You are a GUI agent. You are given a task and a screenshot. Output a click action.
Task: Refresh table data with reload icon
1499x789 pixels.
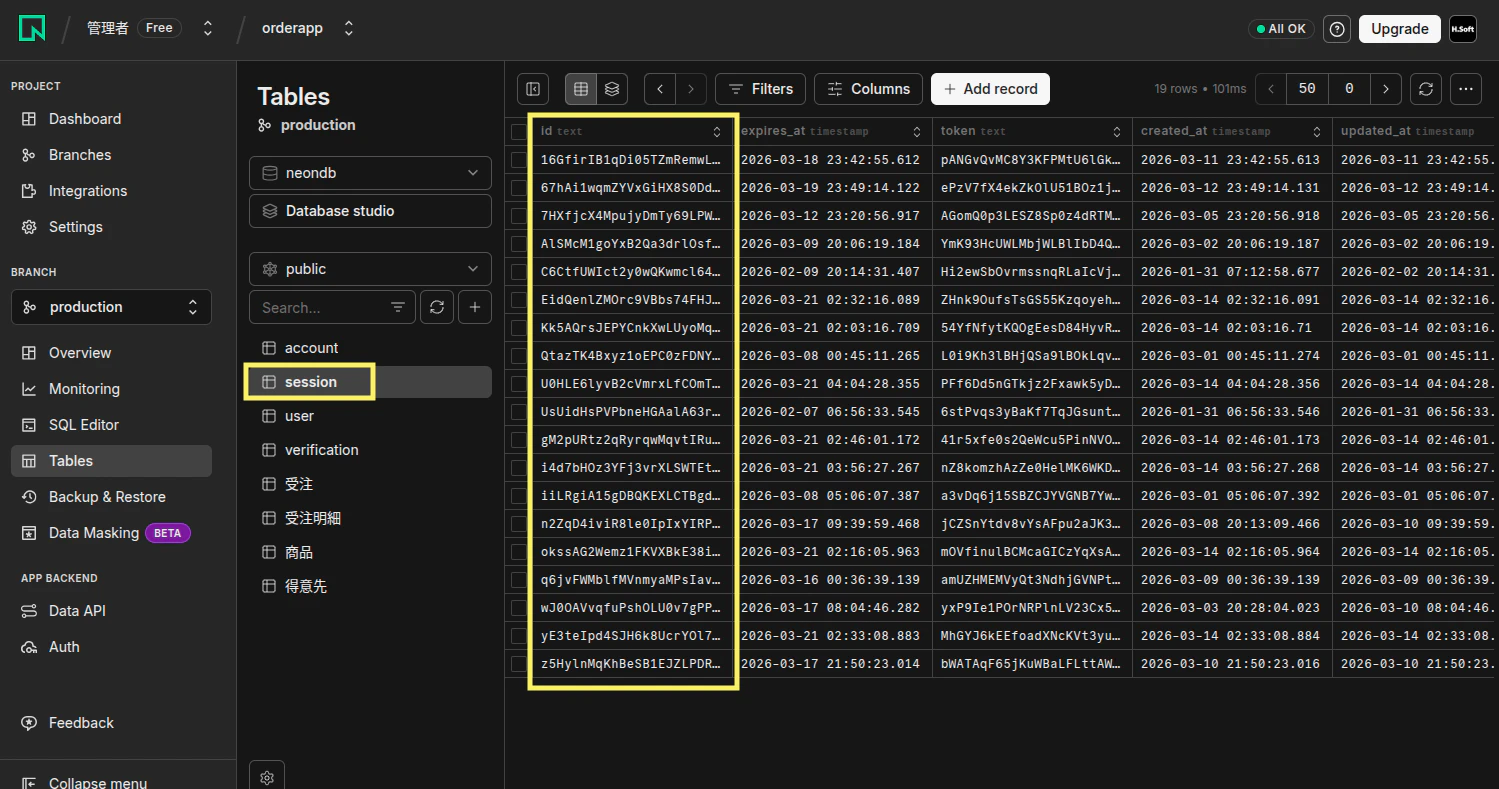pyautogui.click(x=1426, y=89)
